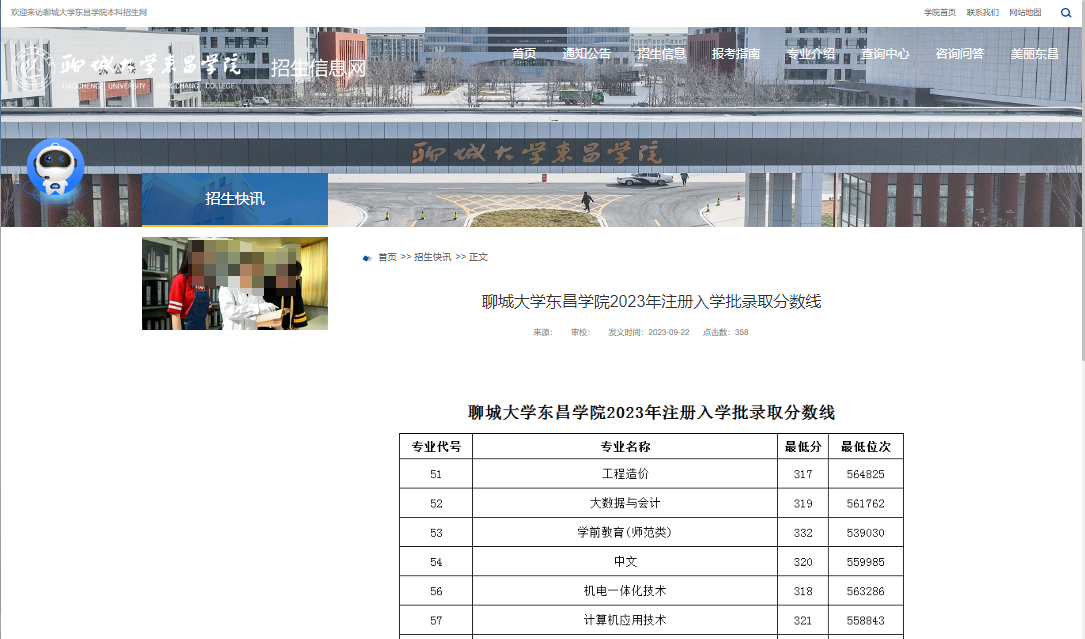The image size is (1085, 639).
Task: Click the article title 聊城大学东昌学院2023年注册入学批录取分数线
Action: [651, 302]
